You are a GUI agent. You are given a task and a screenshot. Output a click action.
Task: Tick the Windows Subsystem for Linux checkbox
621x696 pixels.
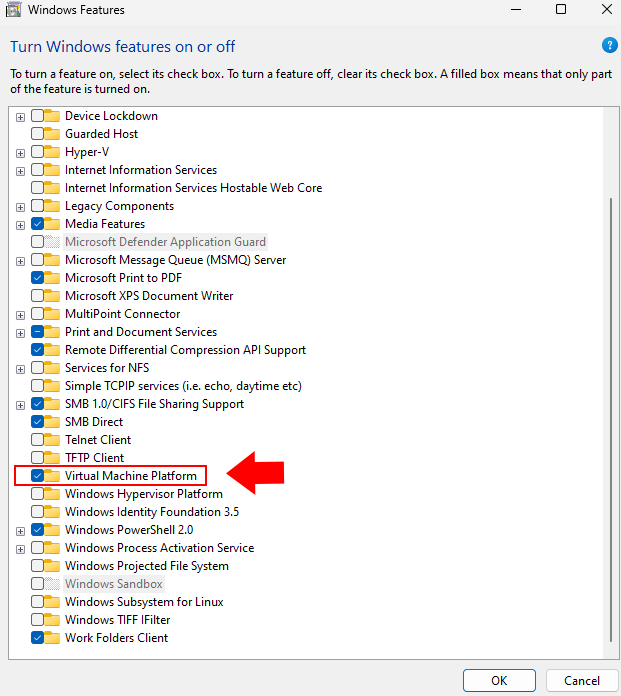(x=37, y=602)
